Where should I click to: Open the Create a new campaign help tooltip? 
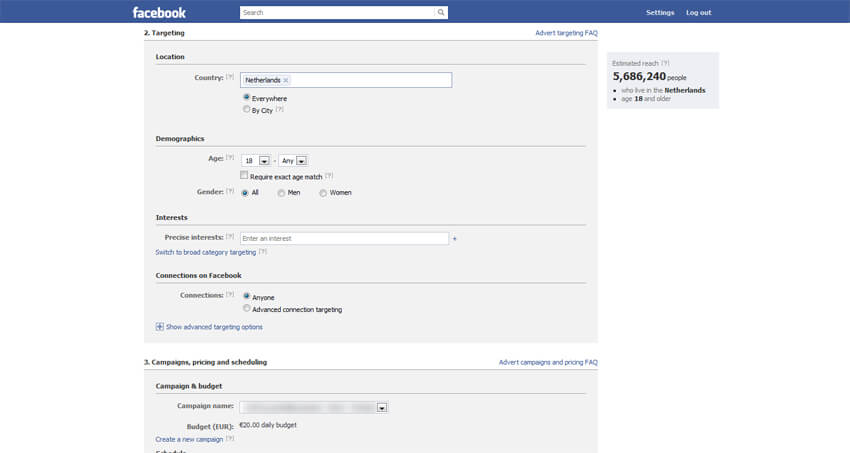230,438
